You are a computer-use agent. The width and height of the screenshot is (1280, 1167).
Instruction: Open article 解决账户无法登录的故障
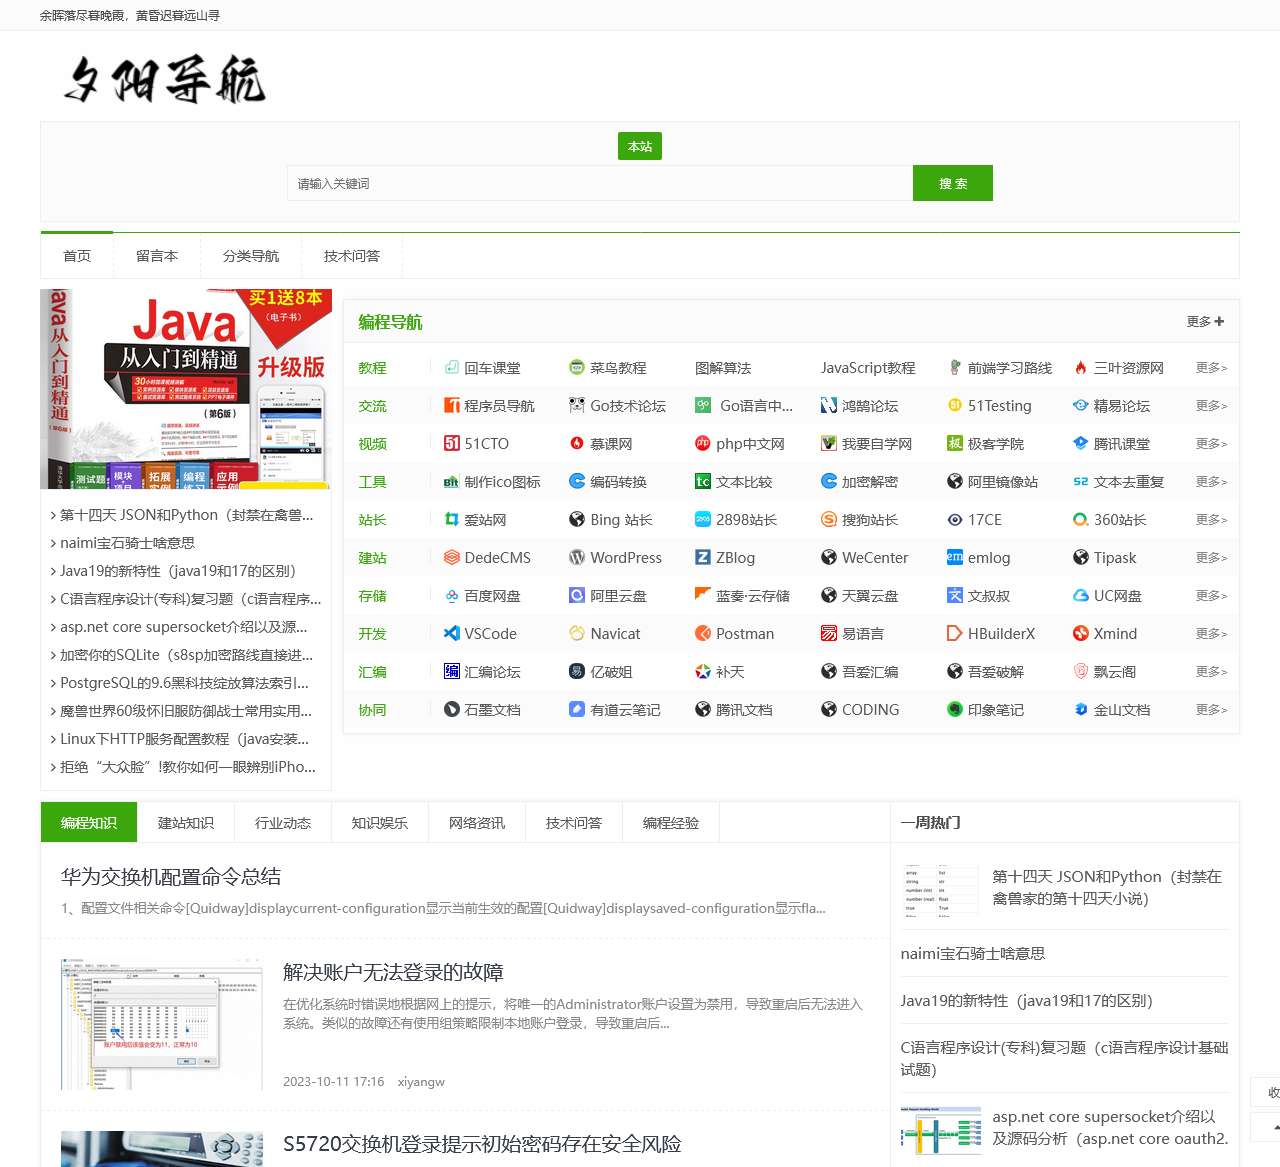point(393,972)
